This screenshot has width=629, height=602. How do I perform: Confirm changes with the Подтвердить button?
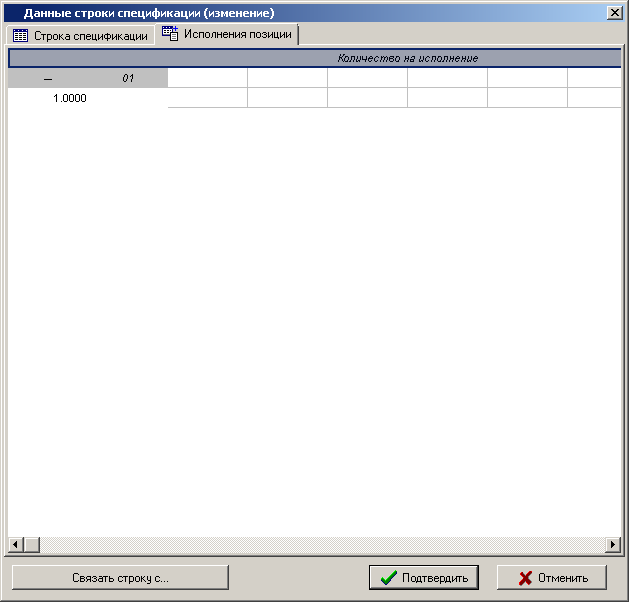tap(424, 578)
